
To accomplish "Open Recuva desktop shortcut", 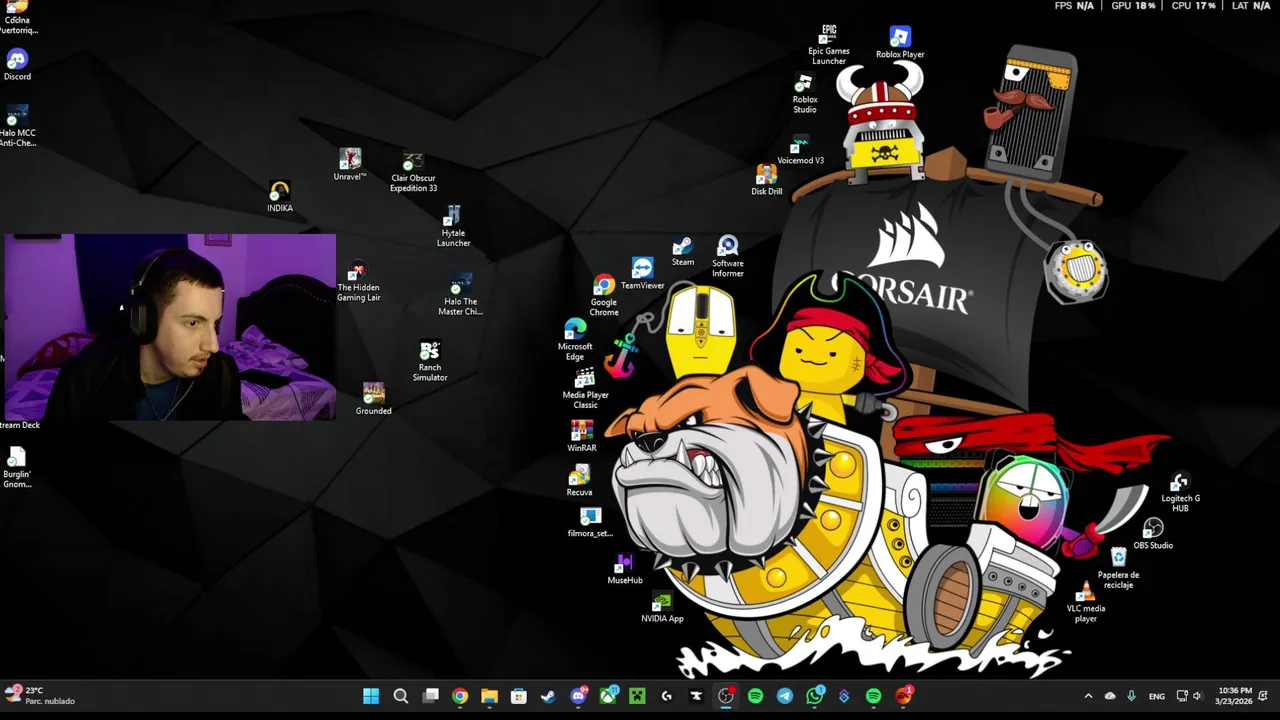I will 579,480.
